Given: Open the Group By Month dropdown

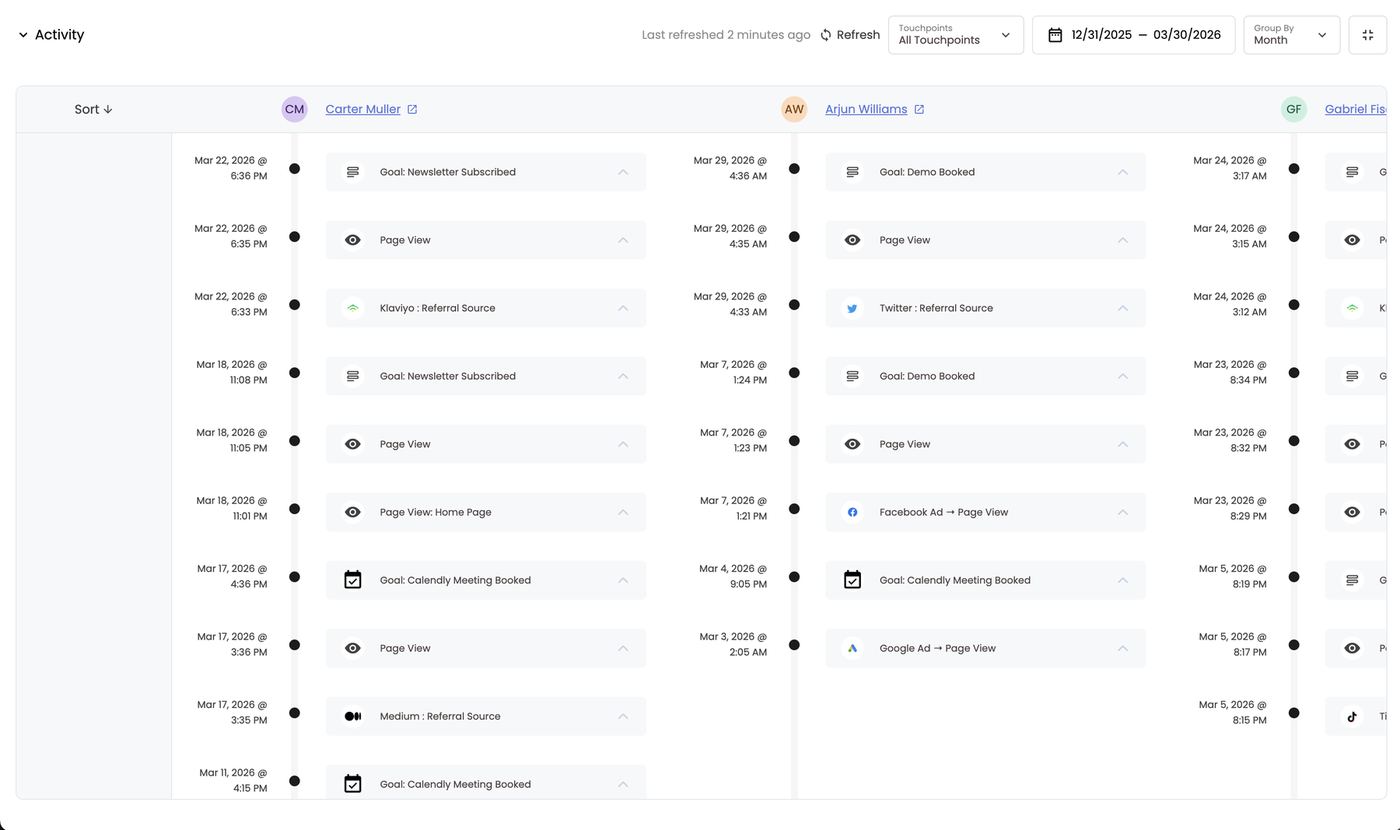Looking at the screenshot, I should click(x=1292, y=35).
